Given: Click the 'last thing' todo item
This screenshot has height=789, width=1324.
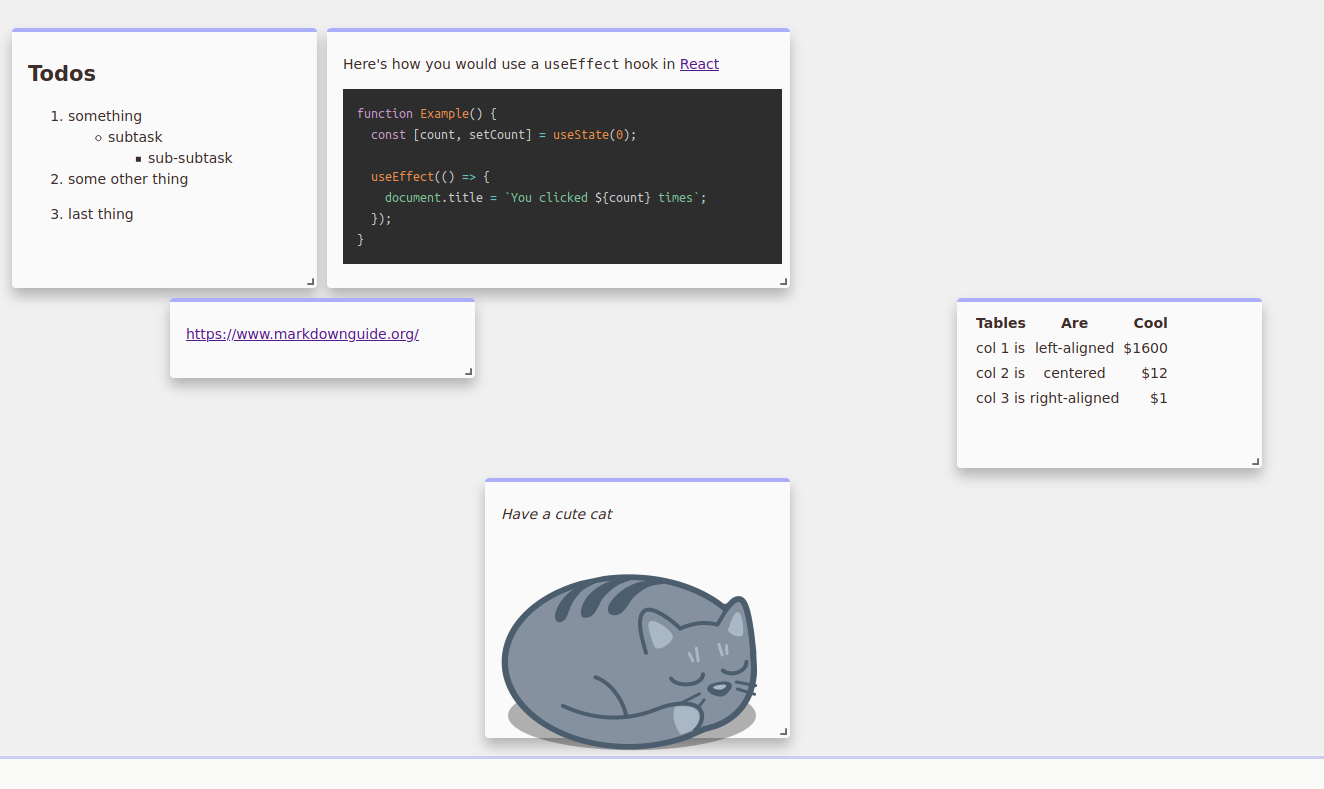Looking at the screenshot, I should 100,214.
